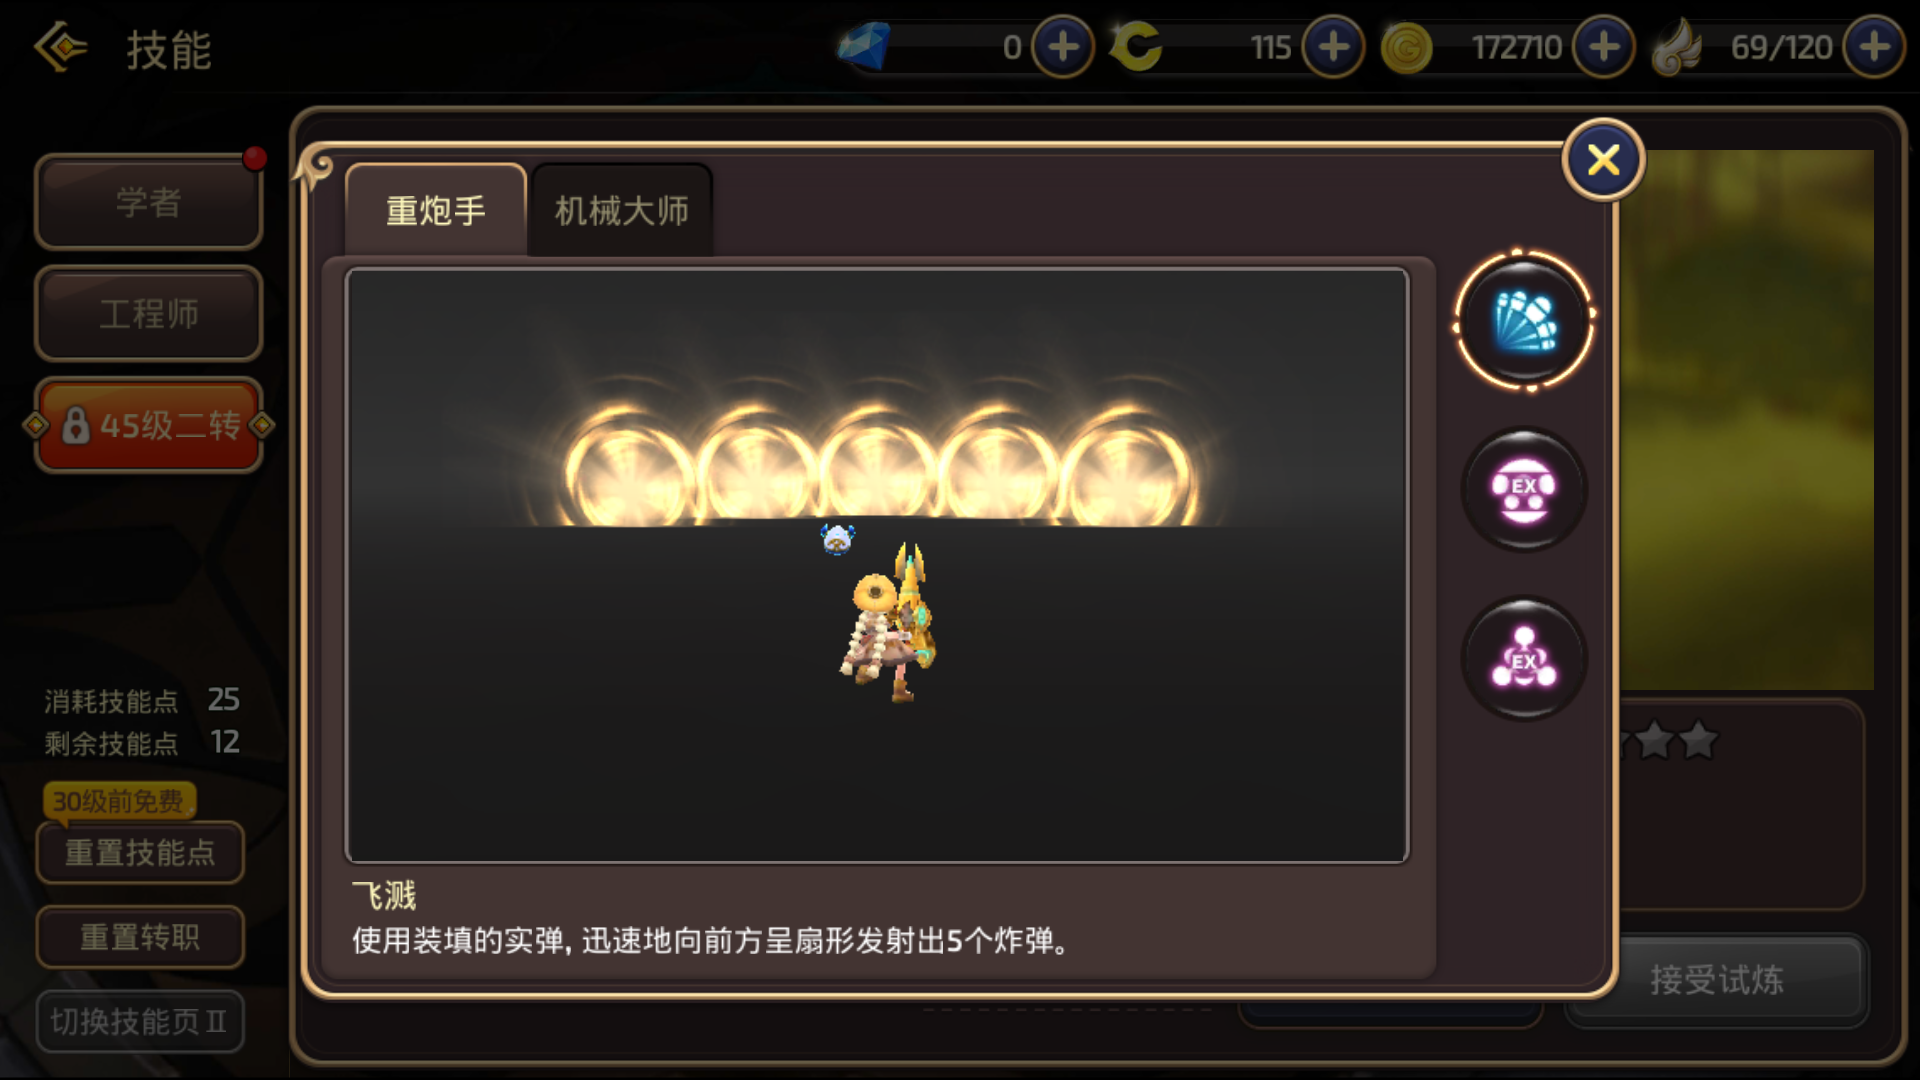
Task: Click the 重置技能点 button
Action: 140,852
